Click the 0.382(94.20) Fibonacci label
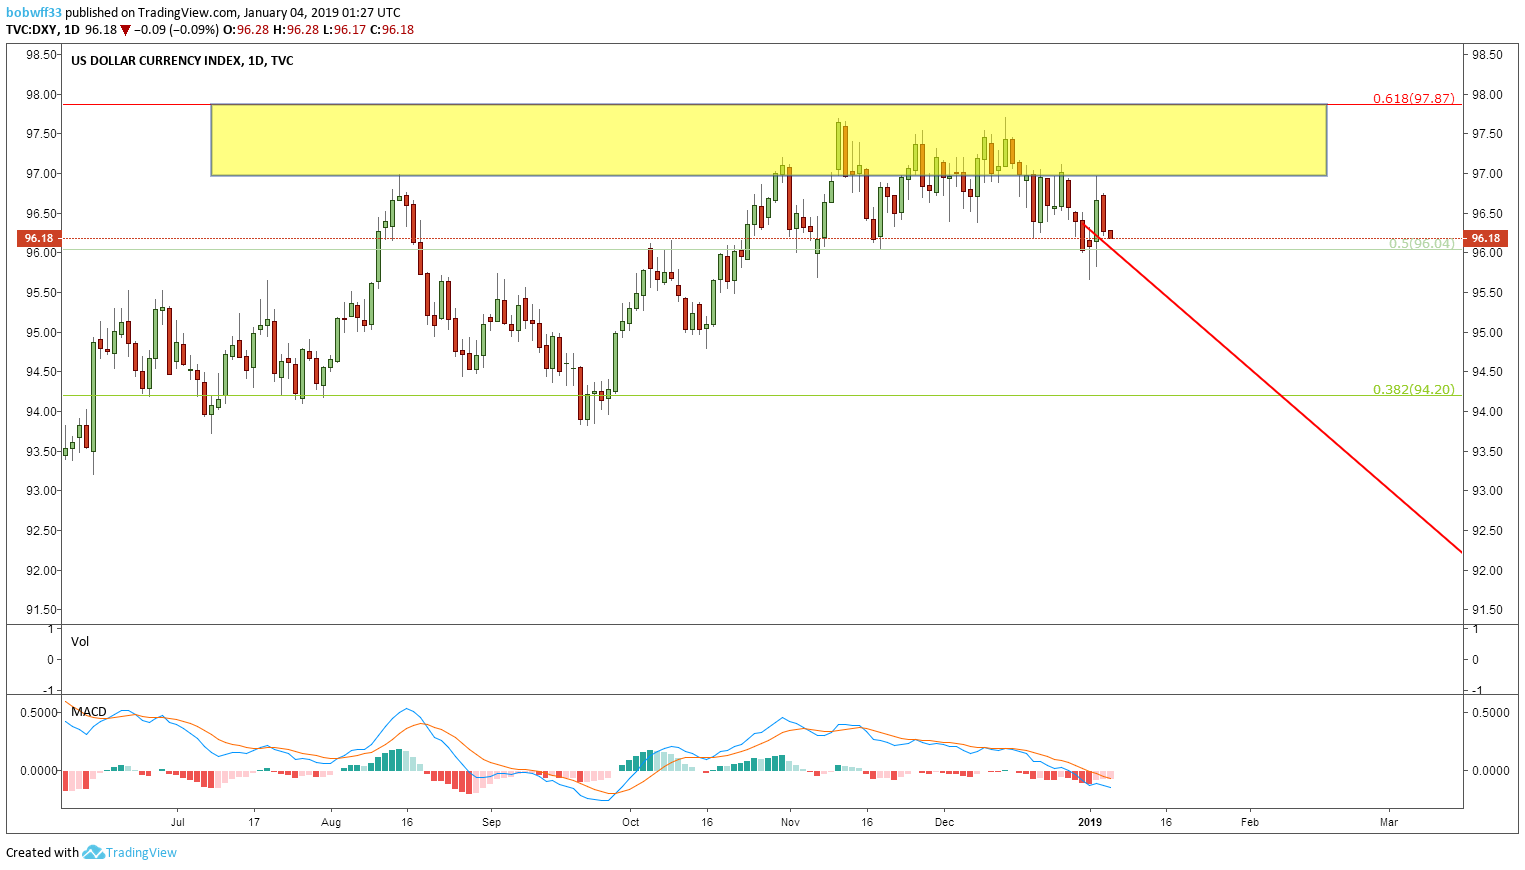The height and width of the screenshot is (870, 1525). 1414,390
